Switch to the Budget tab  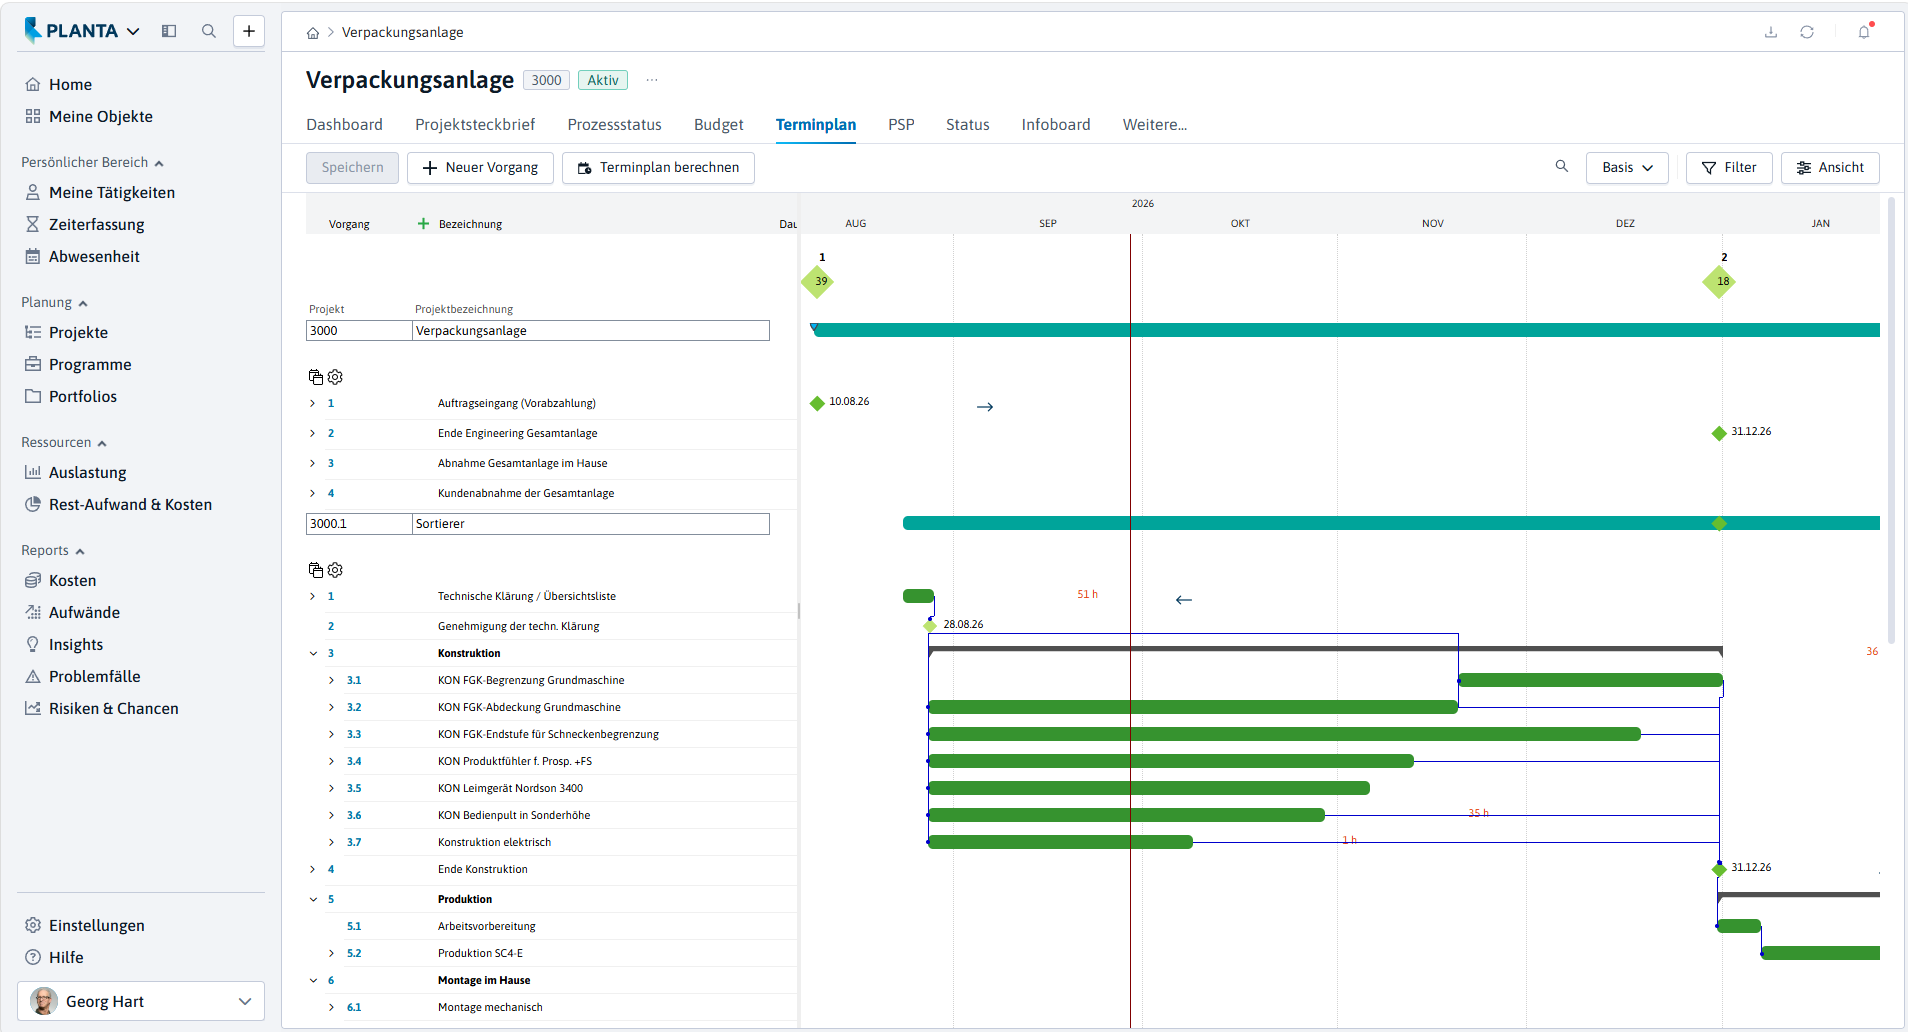tap(719, 125)
